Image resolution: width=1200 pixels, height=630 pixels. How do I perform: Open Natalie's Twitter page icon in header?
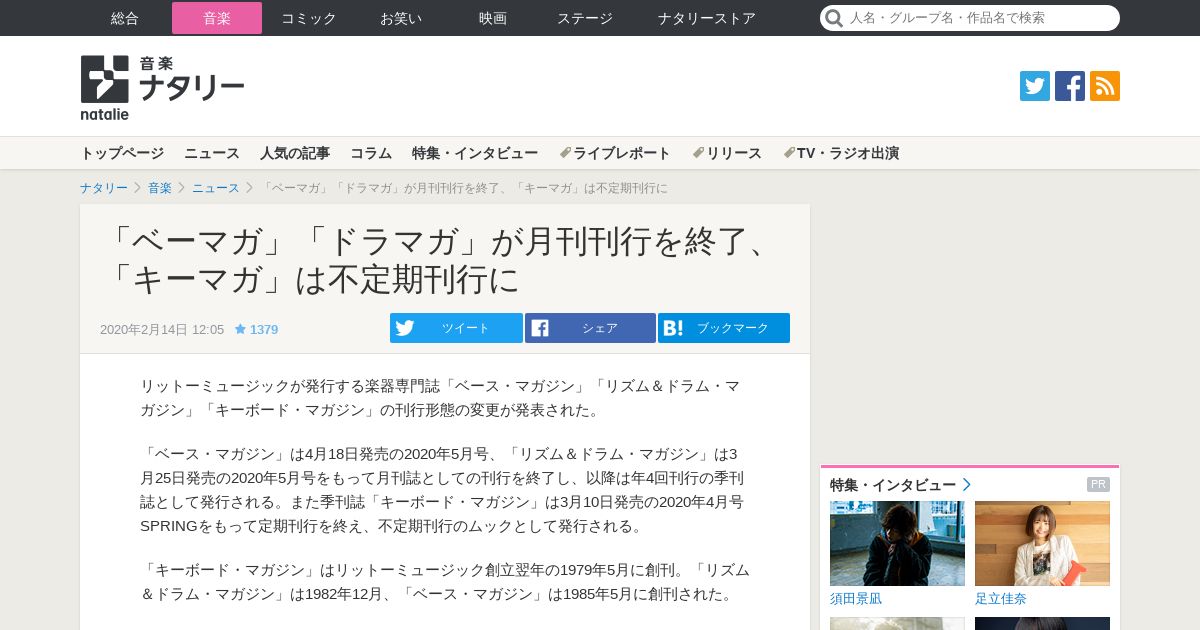point(1035,86)
